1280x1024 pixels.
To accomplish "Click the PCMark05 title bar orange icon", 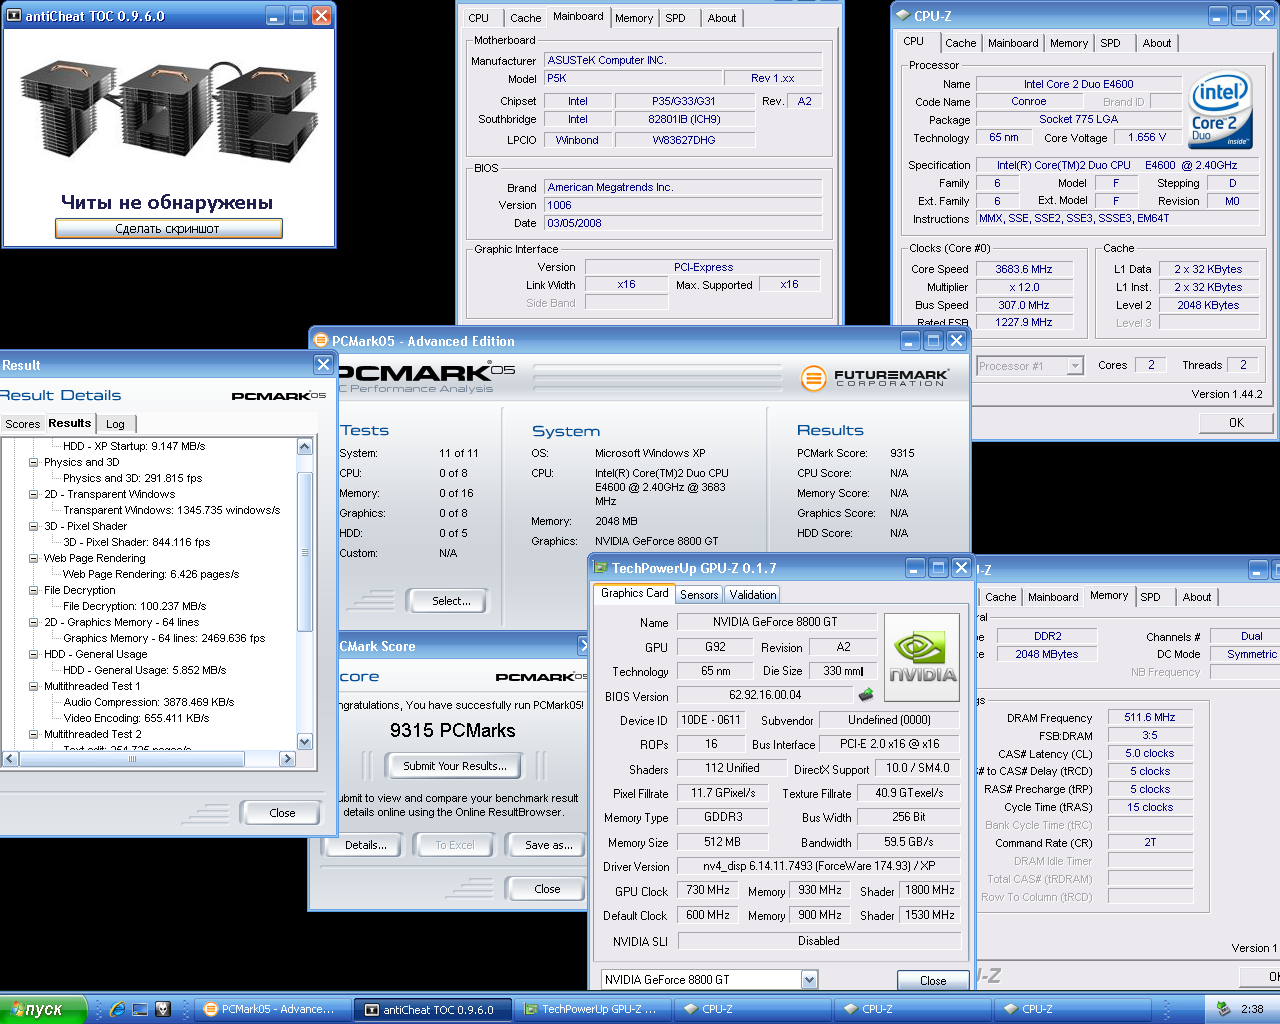I will (321, 341).
